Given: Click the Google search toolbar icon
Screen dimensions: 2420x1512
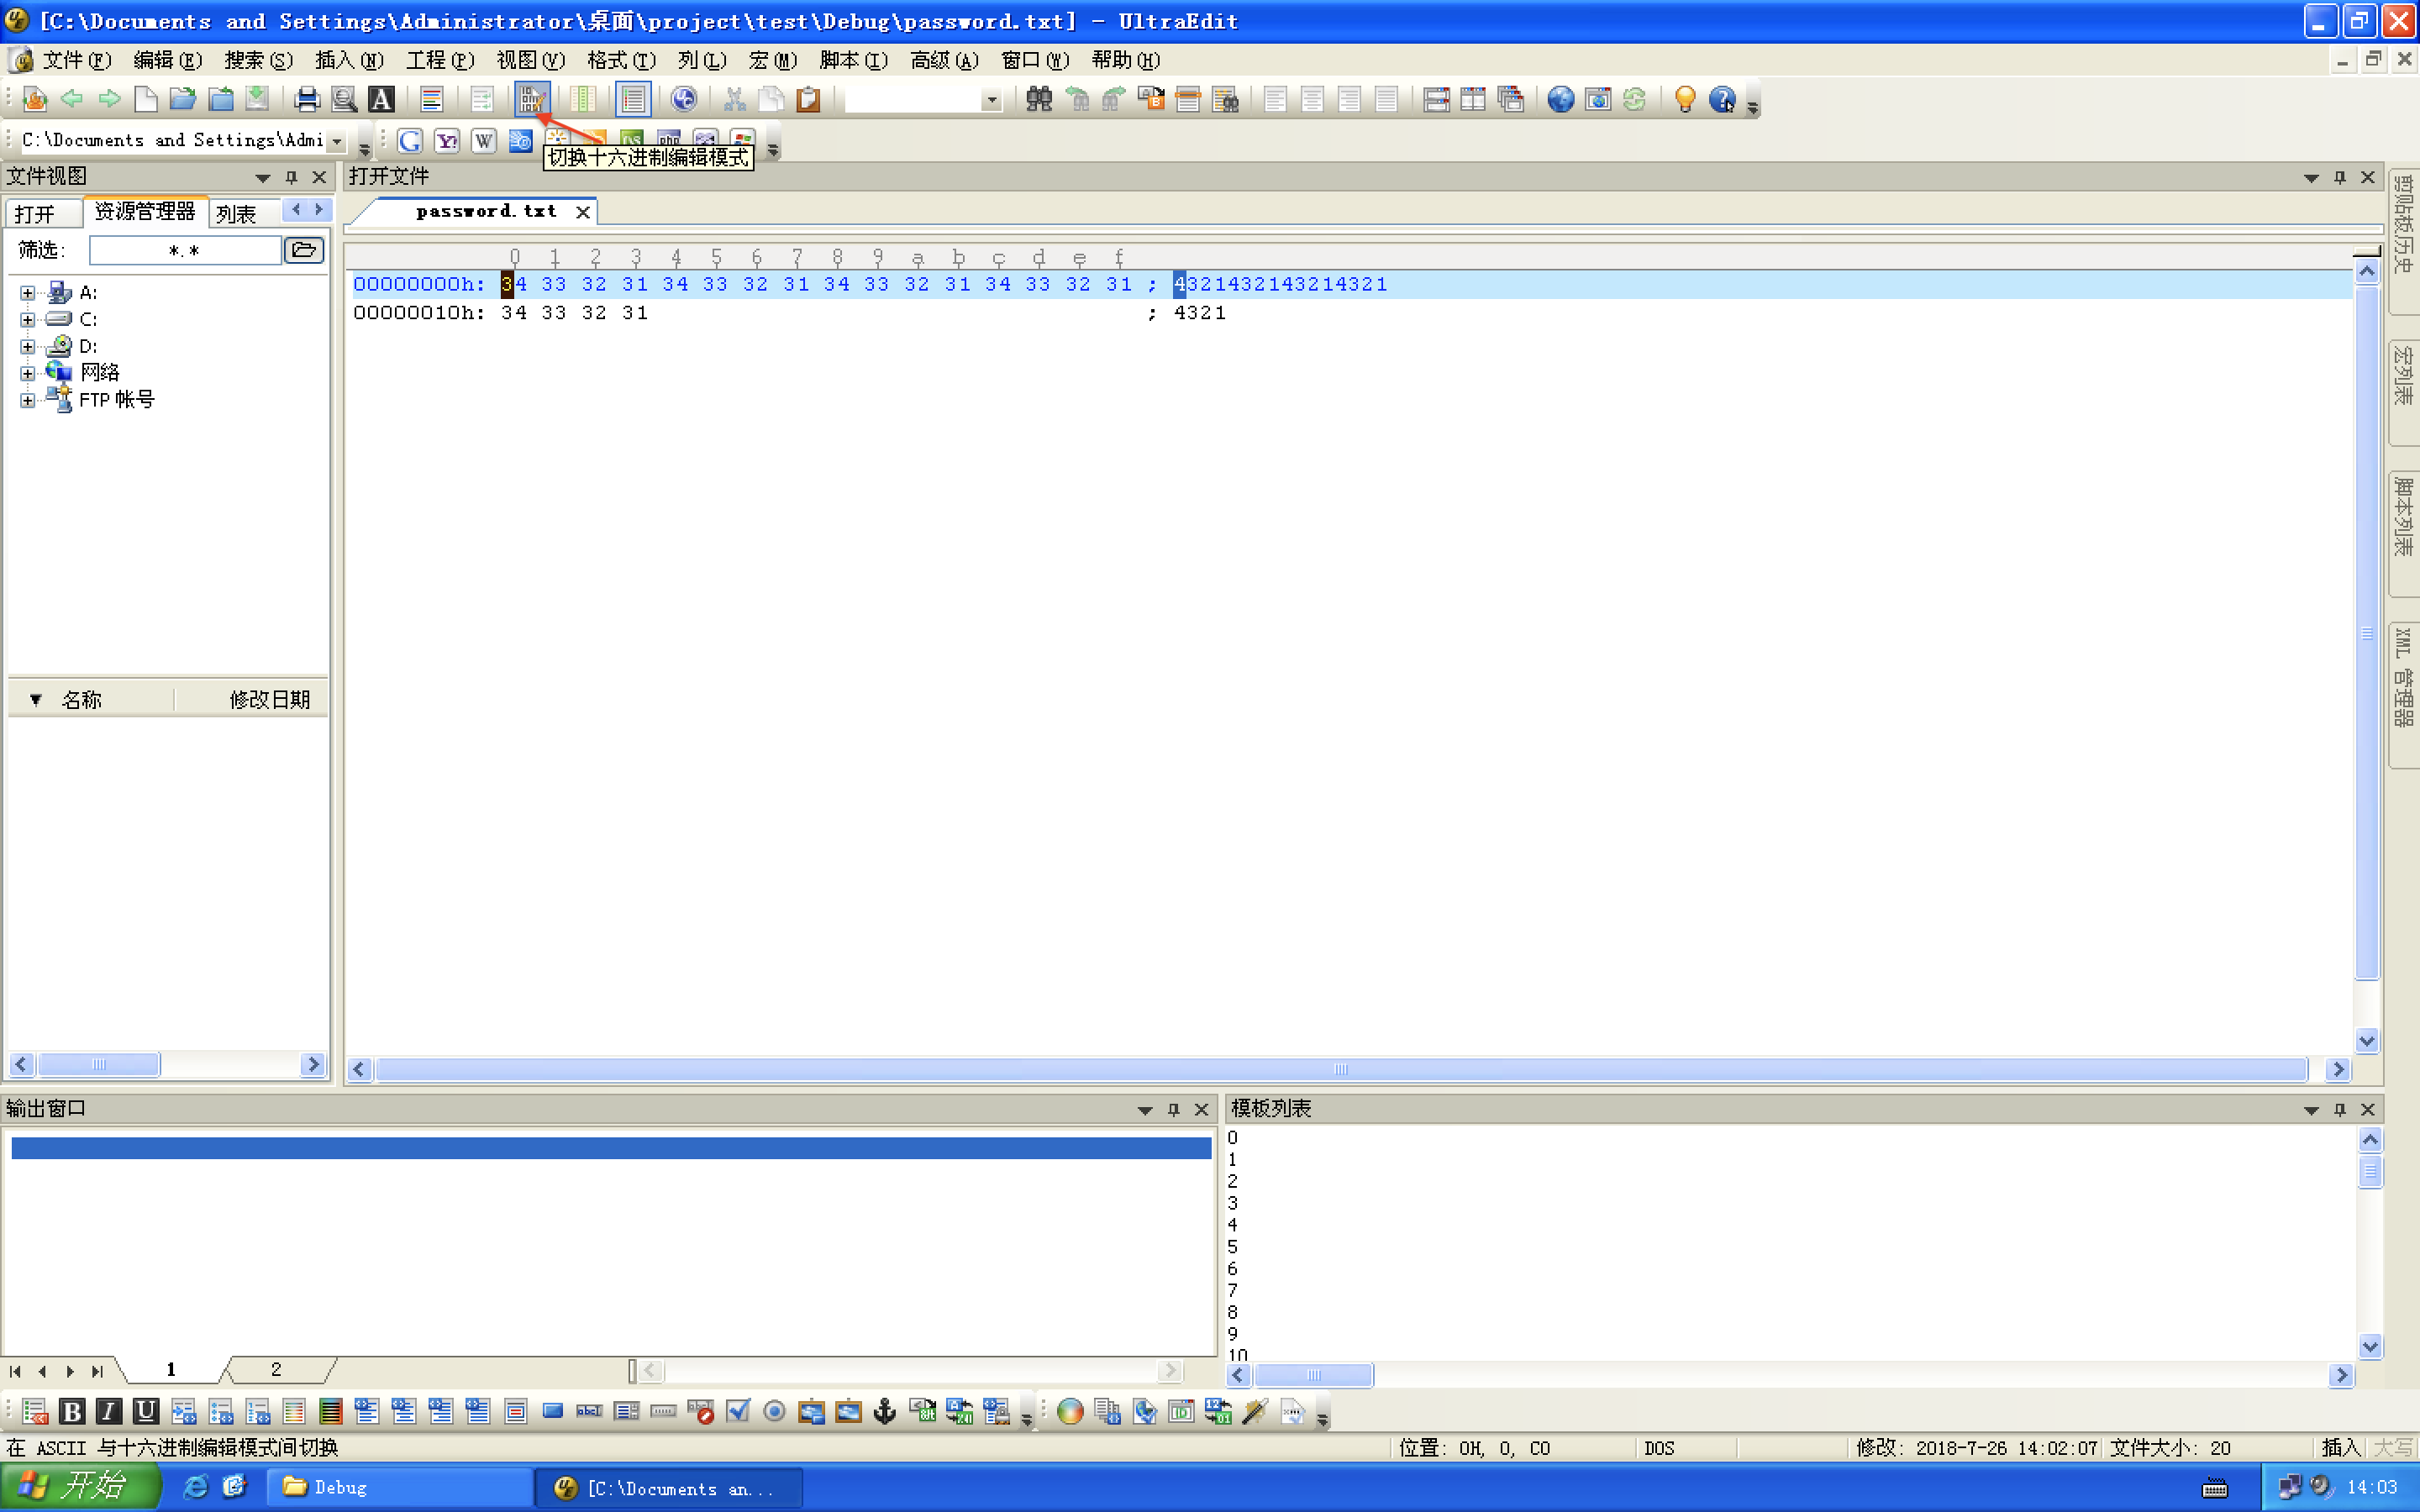Looking at the screenshot, I should coord(410,141).
